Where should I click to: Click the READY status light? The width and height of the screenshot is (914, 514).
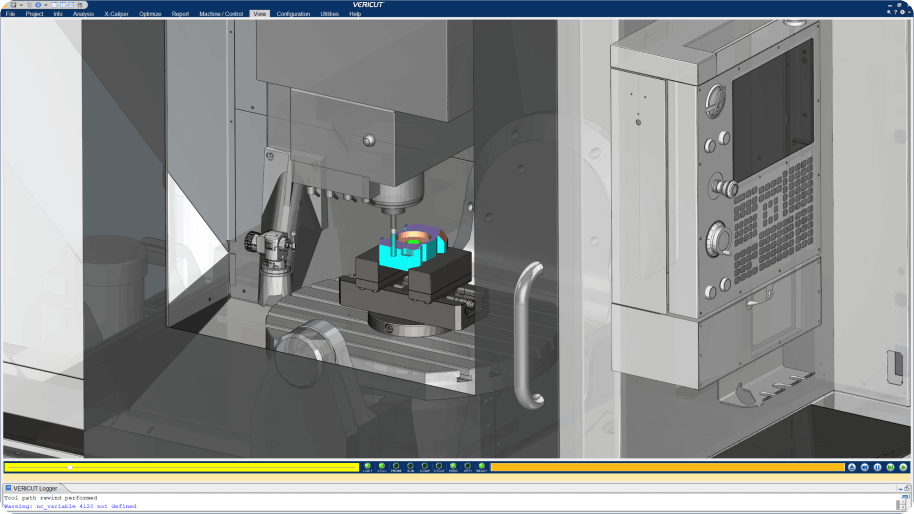click(x=481, y=466)
